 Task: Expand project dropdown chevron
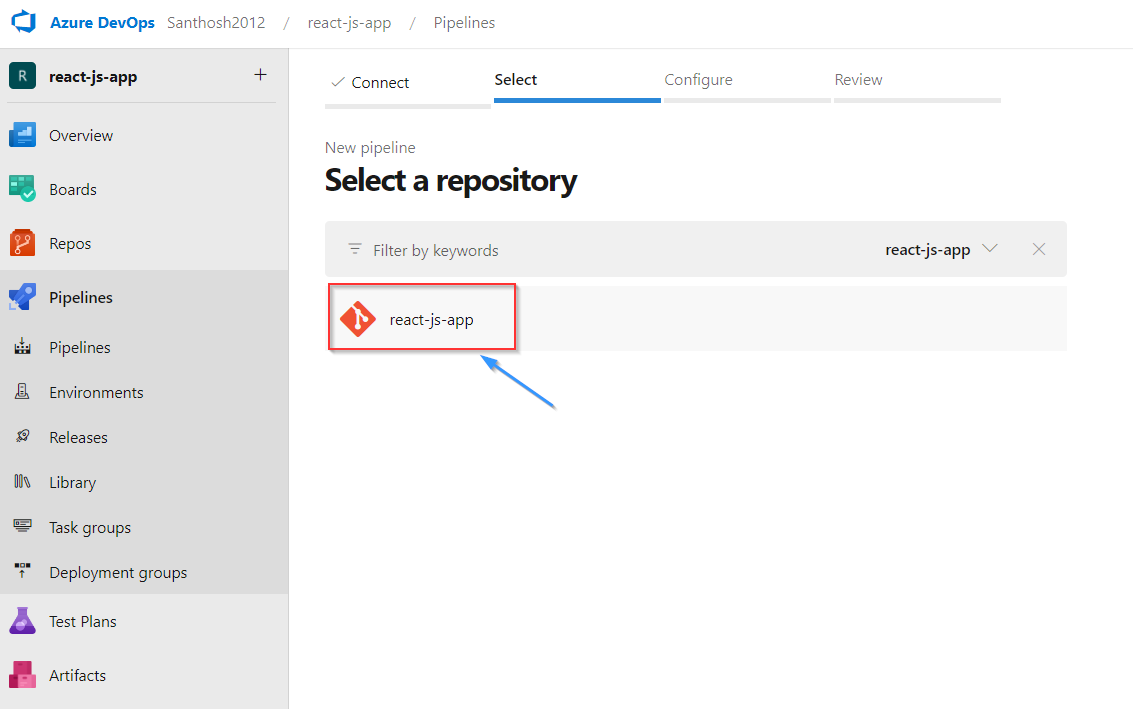point(990,249)
